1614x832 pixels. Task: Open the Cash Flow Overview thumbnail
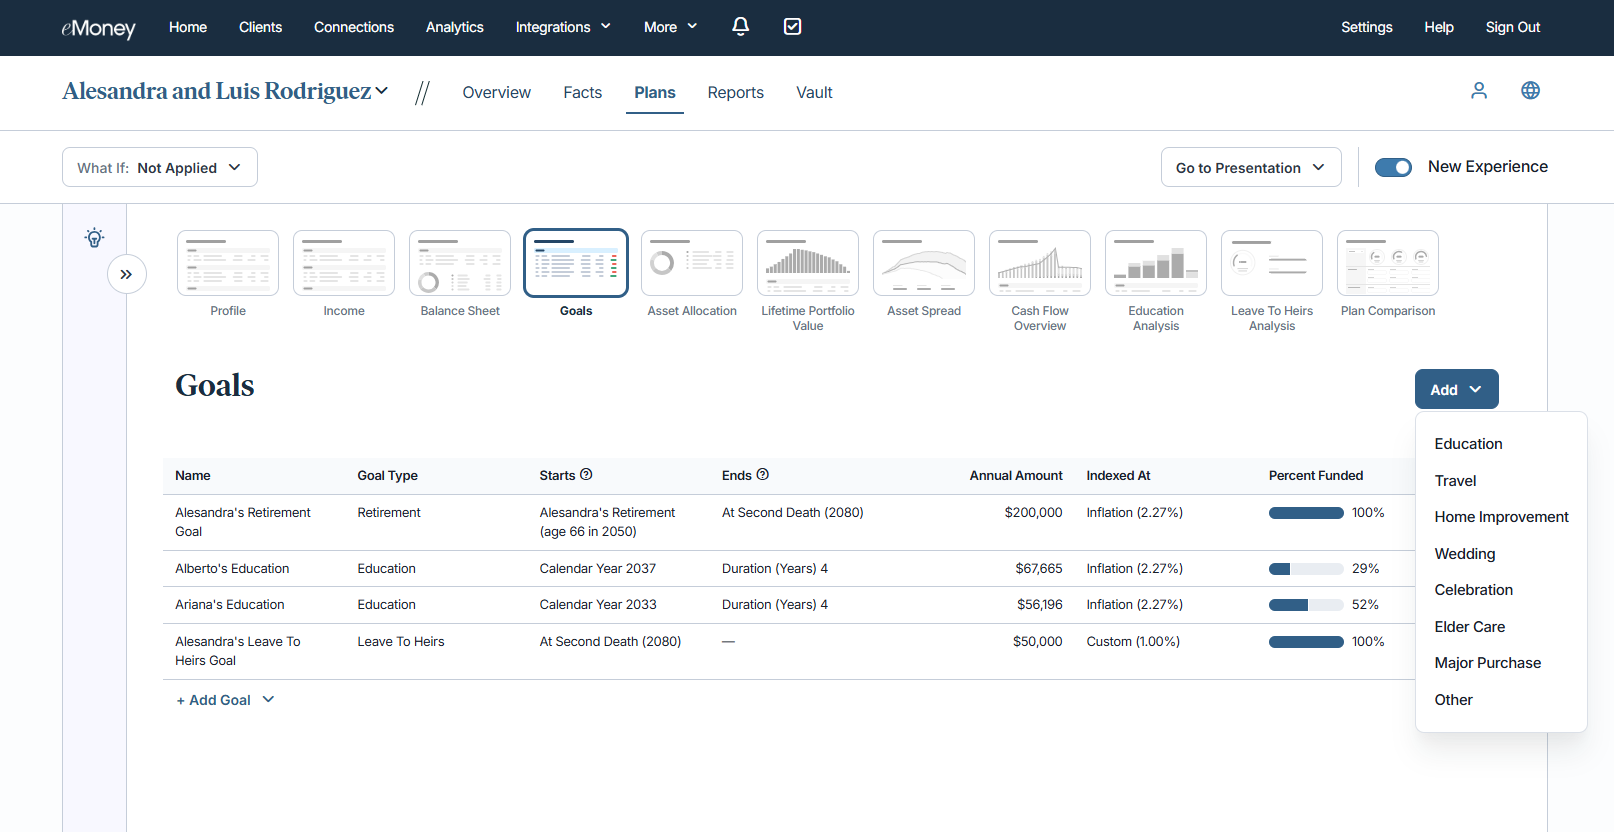pyautogui.click(x=1039, y=264)
